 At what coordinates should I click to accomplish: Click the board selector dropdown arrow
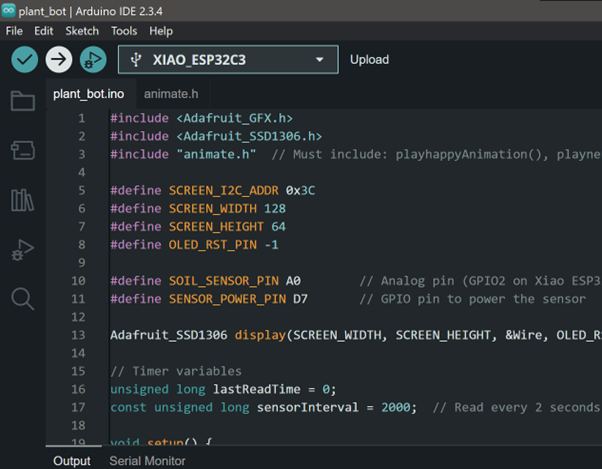(319, 60)
